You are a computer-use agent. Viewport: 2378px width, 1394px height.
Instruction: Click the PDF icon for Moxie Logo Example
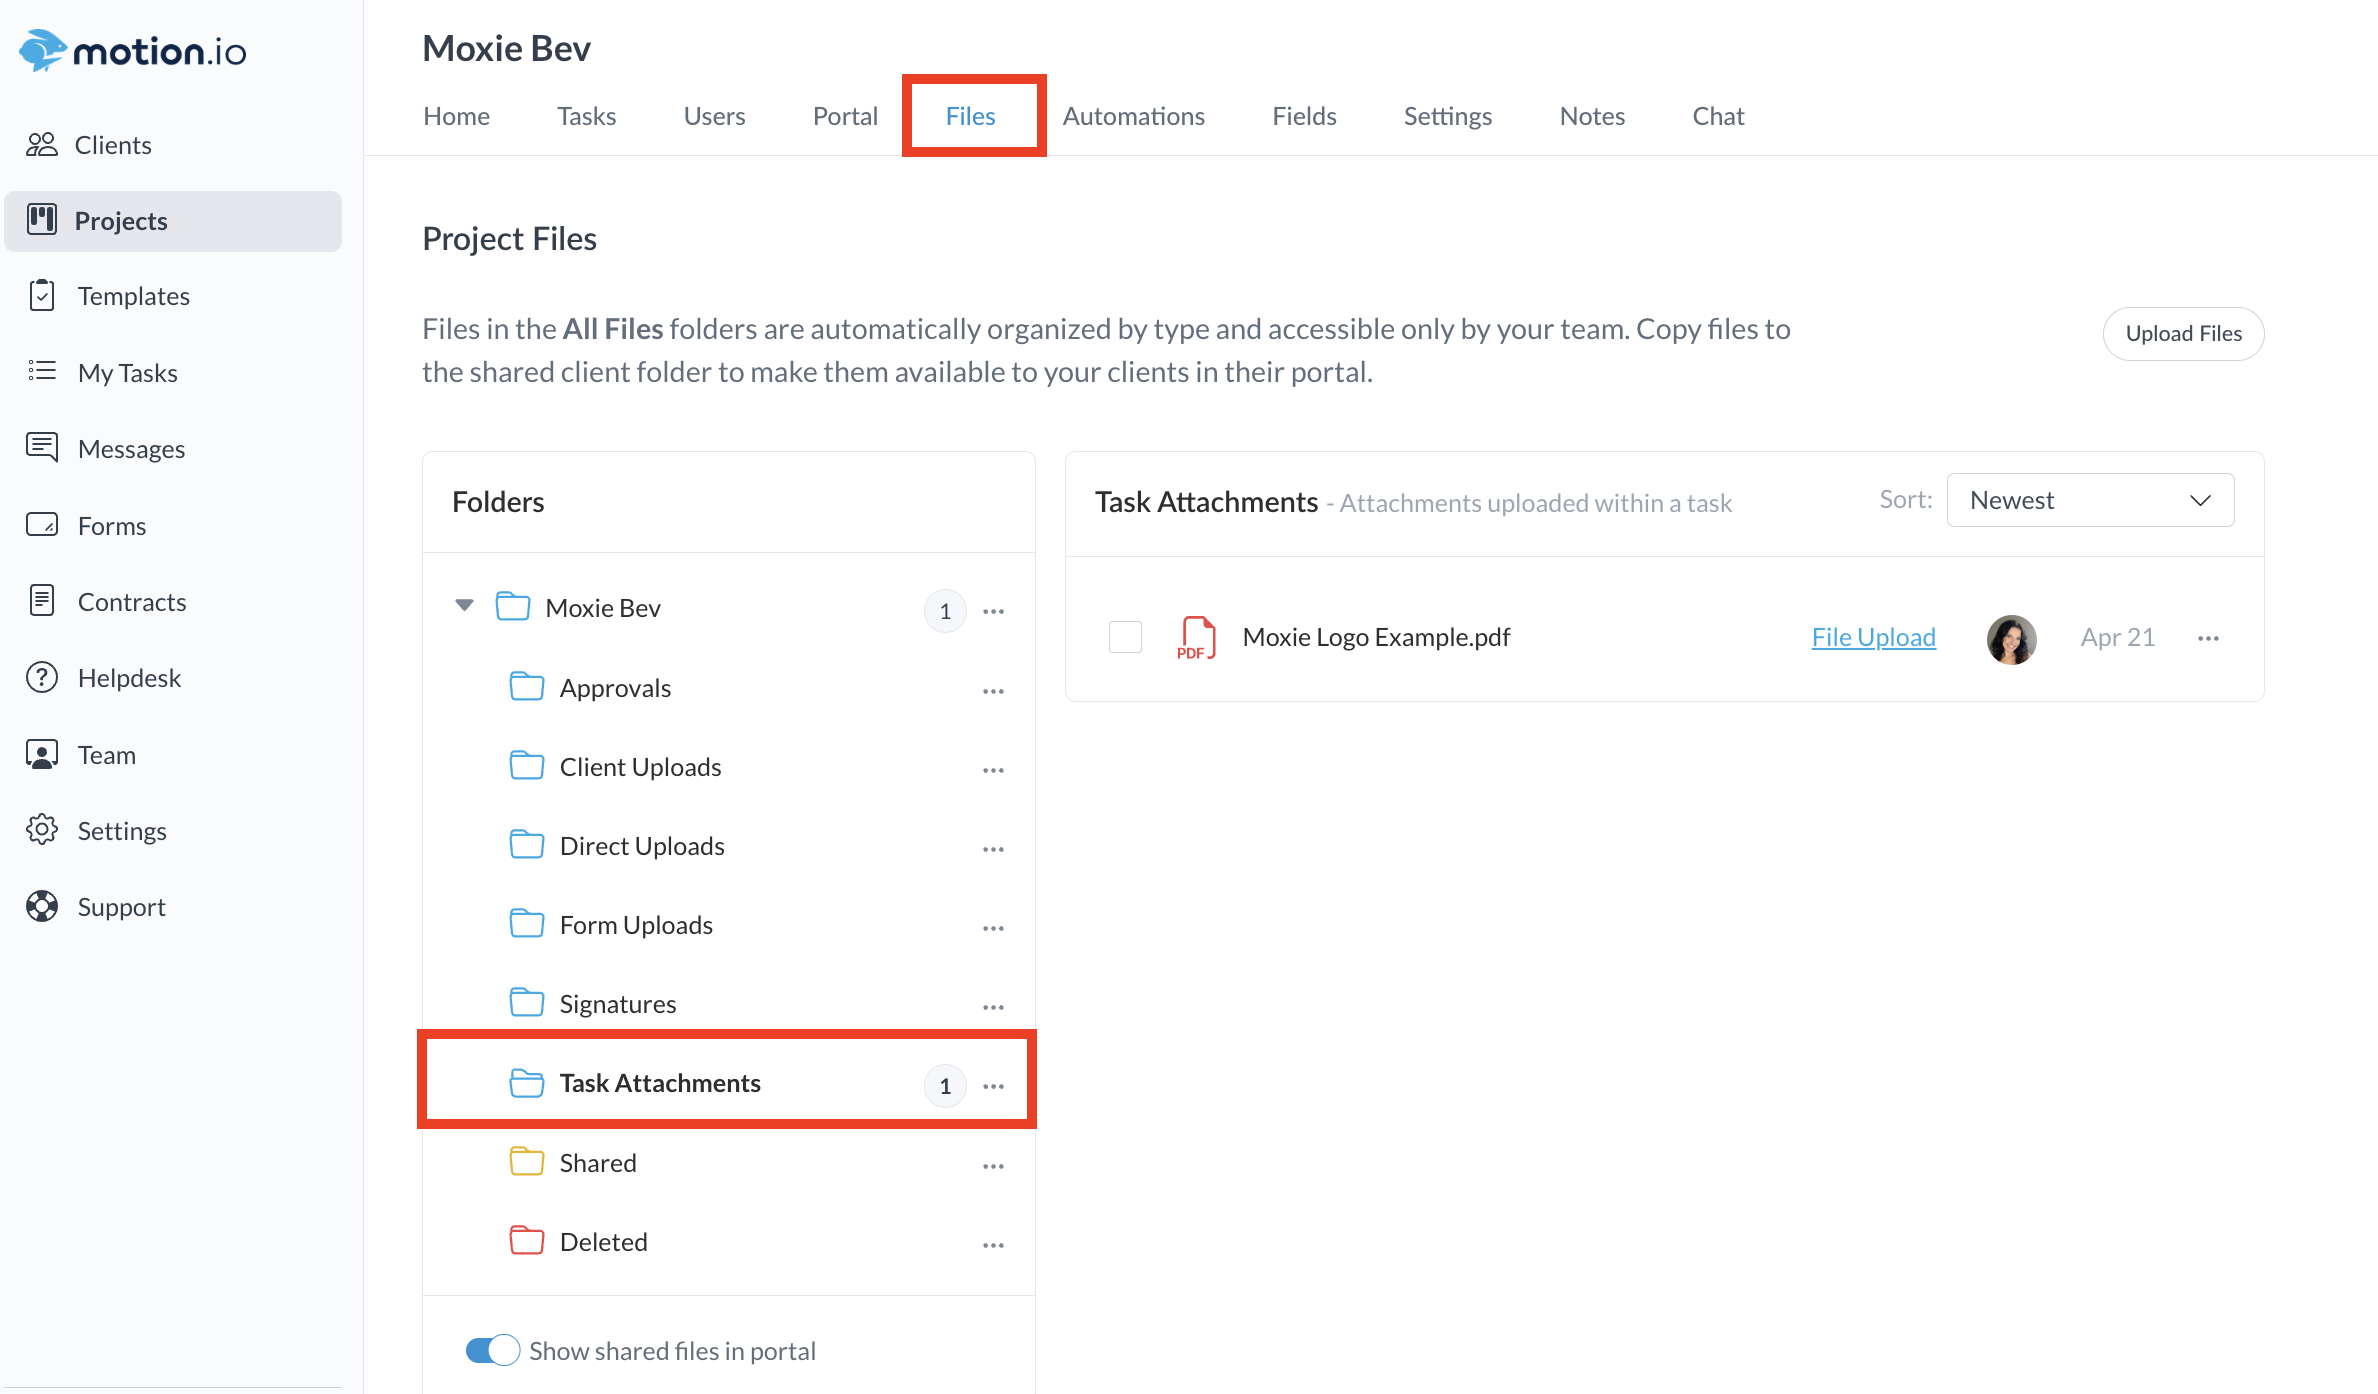pyautogui.click(x=1196, y=638)
